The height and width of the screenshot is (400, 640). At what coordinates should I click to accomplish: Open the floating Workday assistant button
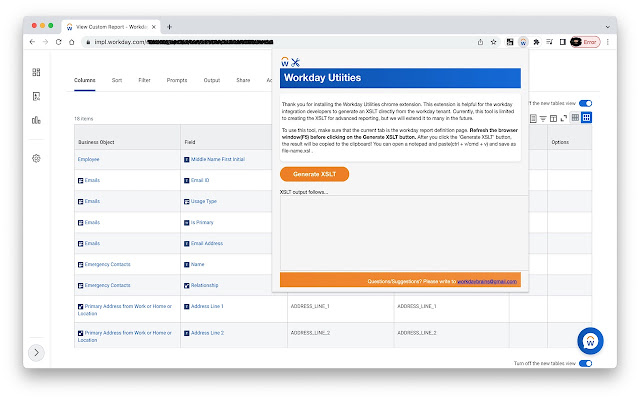(x=590, y=341)
